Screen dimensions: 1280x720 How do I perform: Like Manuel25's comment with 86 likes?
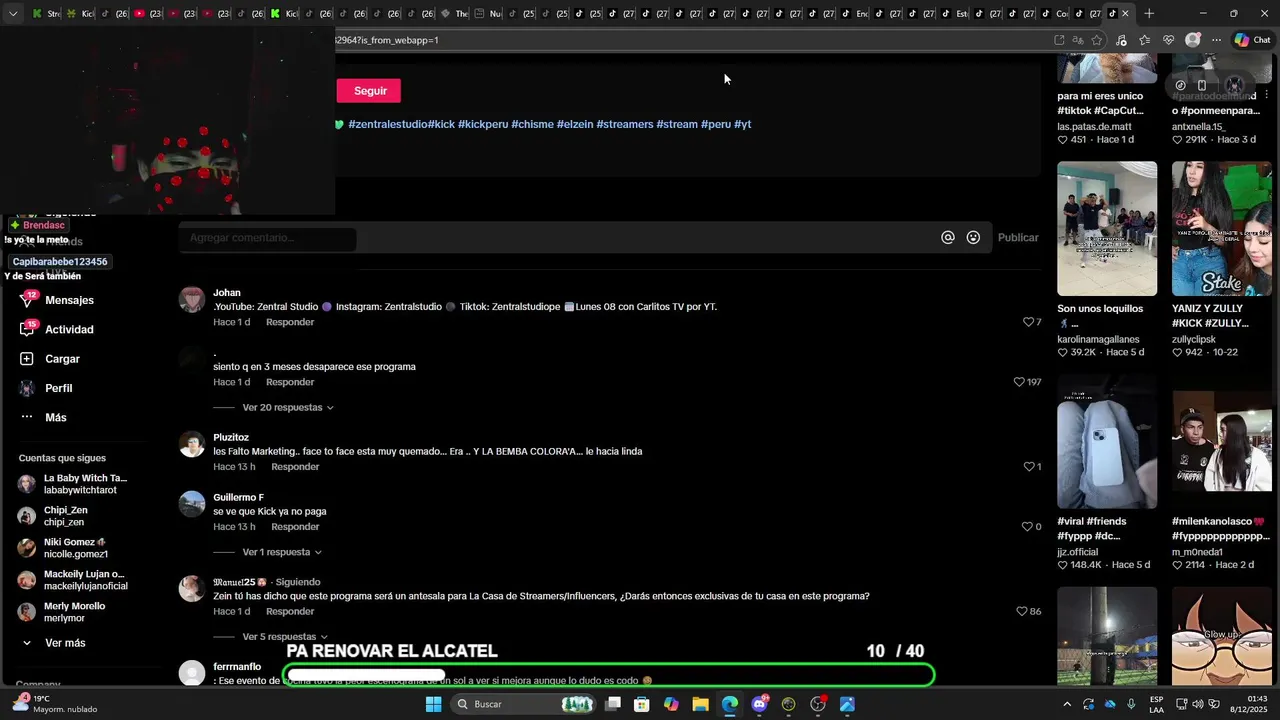pos(1021,611)
